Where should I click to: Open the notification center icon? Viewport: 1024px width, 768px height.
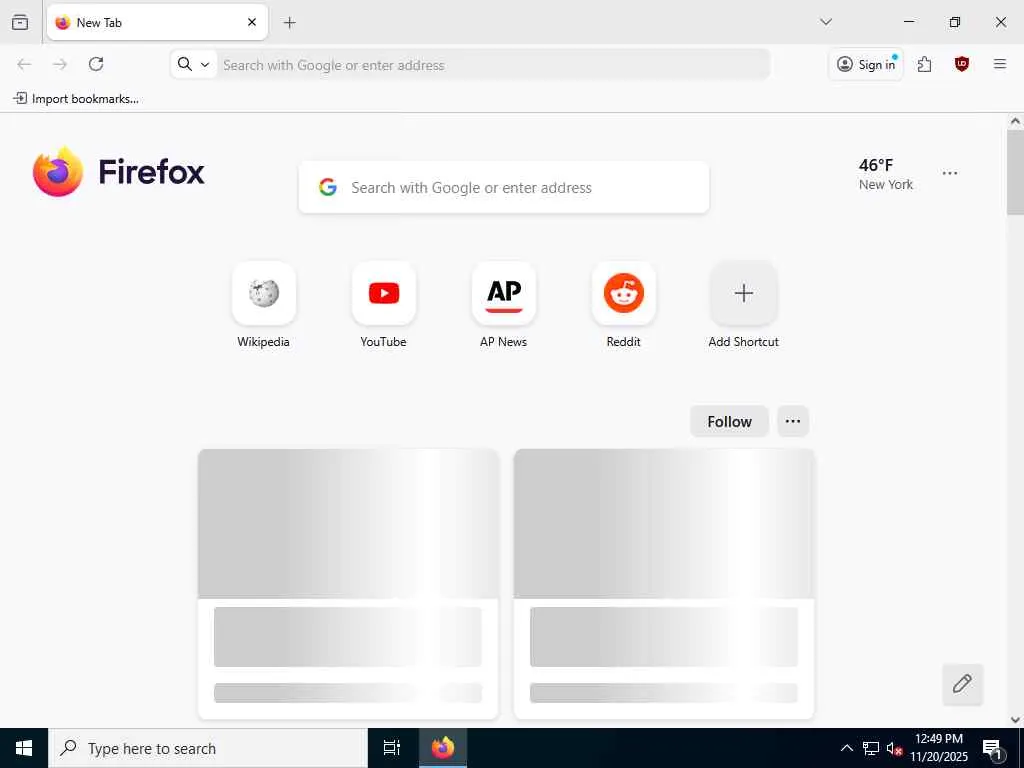(993, 748)
